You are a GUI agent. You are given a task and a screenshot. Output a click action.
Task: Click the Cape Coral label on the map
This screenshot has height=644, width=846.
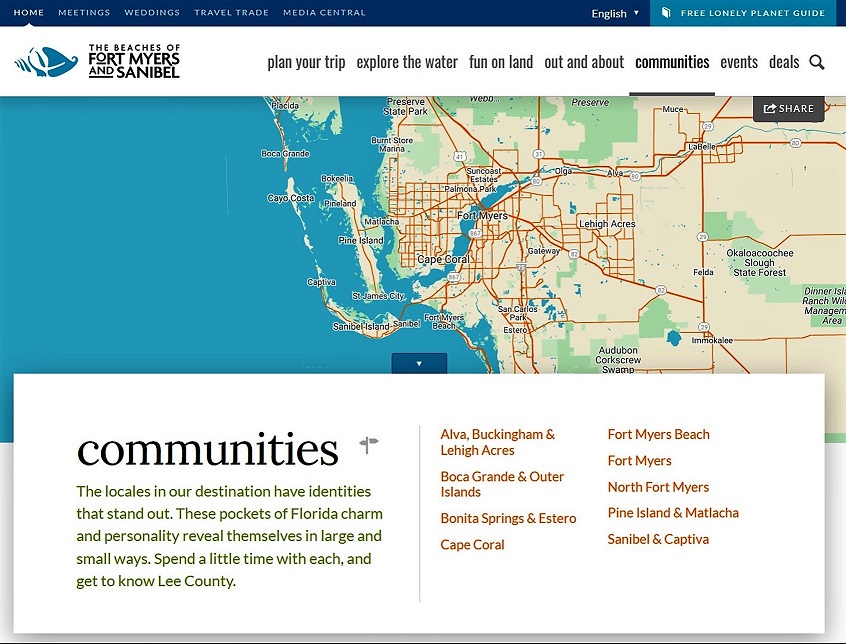click(x=443, y=259)
